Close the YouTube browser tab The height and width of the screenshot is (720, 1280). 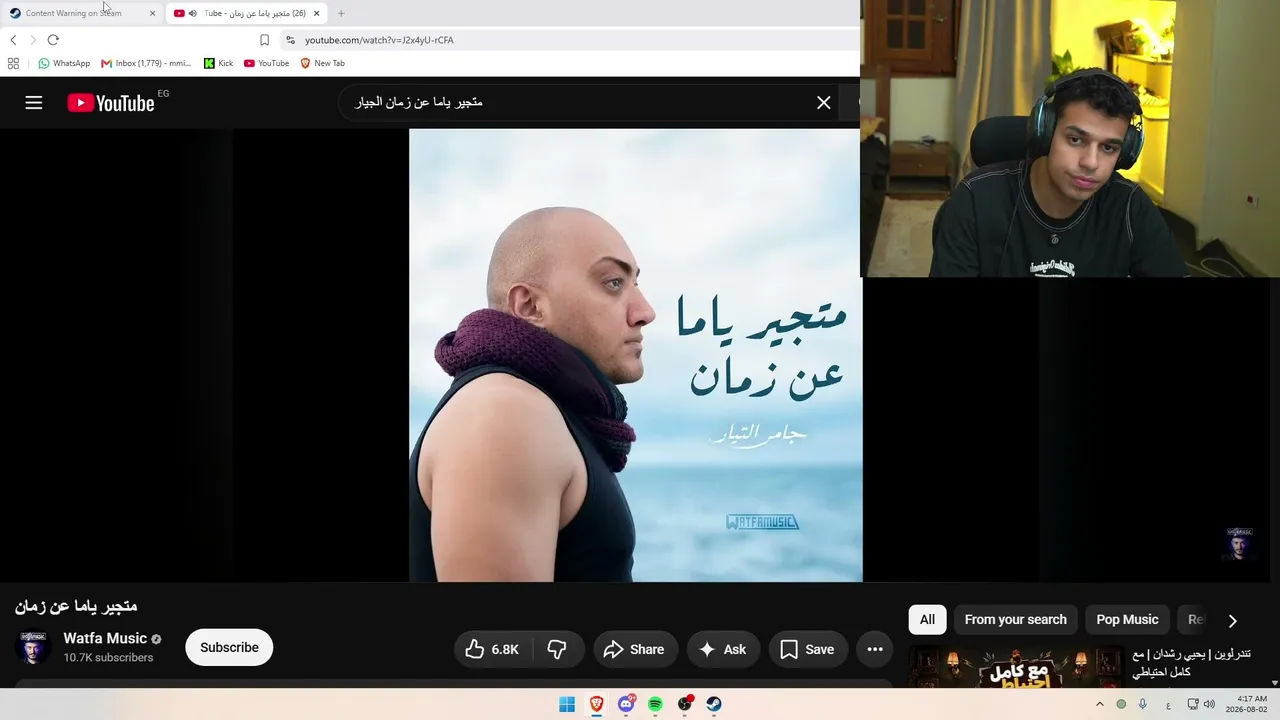pos(316,13)
